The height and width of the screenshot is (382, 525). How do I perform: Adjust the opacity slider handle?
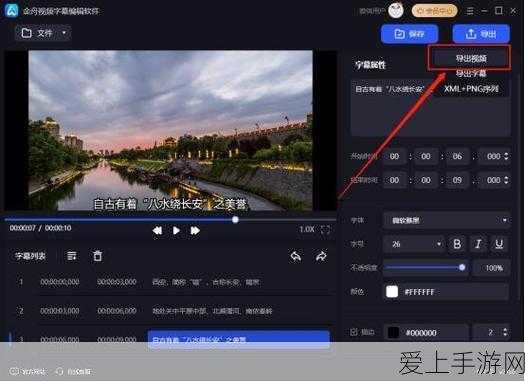coord(462,267)
